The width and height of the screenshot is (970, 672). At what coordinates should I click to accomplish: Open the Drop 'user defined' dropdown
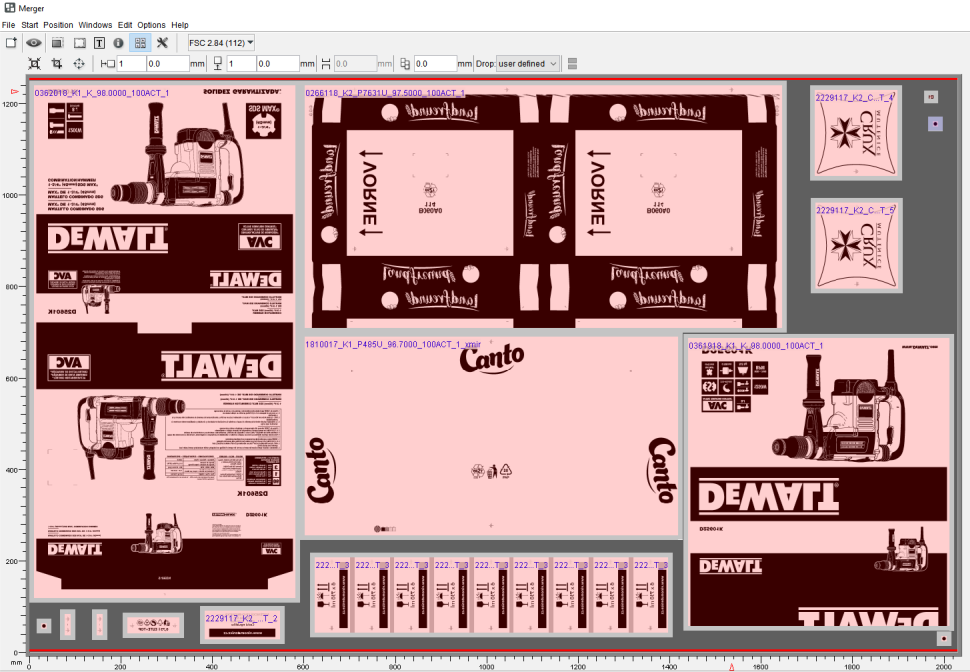tap(528, 64)
